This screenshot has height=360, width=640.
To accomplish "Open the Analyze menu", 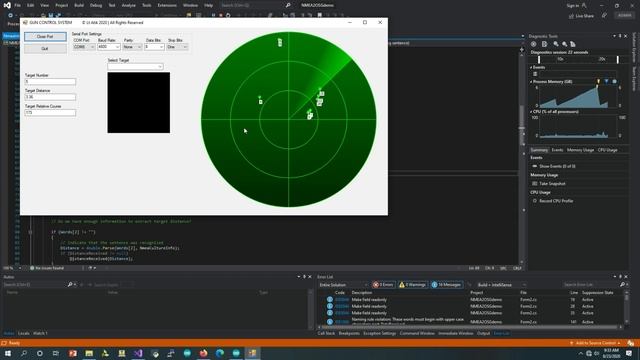I will point(129,5).
